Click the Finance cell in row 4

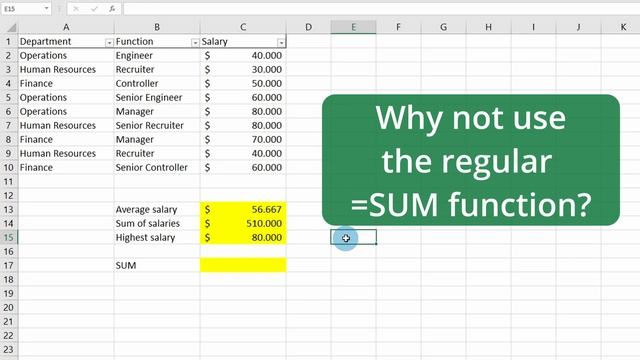(x=66, y=84)
